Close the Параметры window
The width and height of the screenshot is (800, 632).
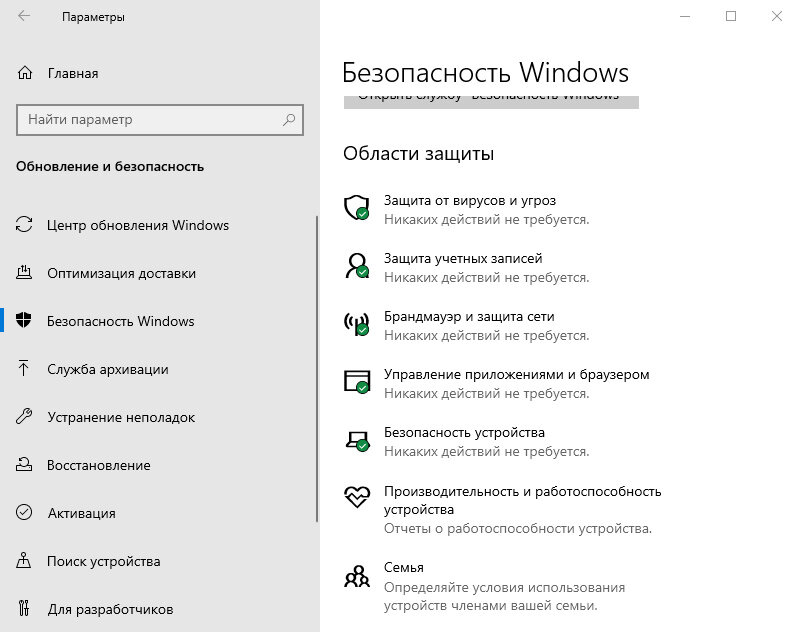point(777,16)
